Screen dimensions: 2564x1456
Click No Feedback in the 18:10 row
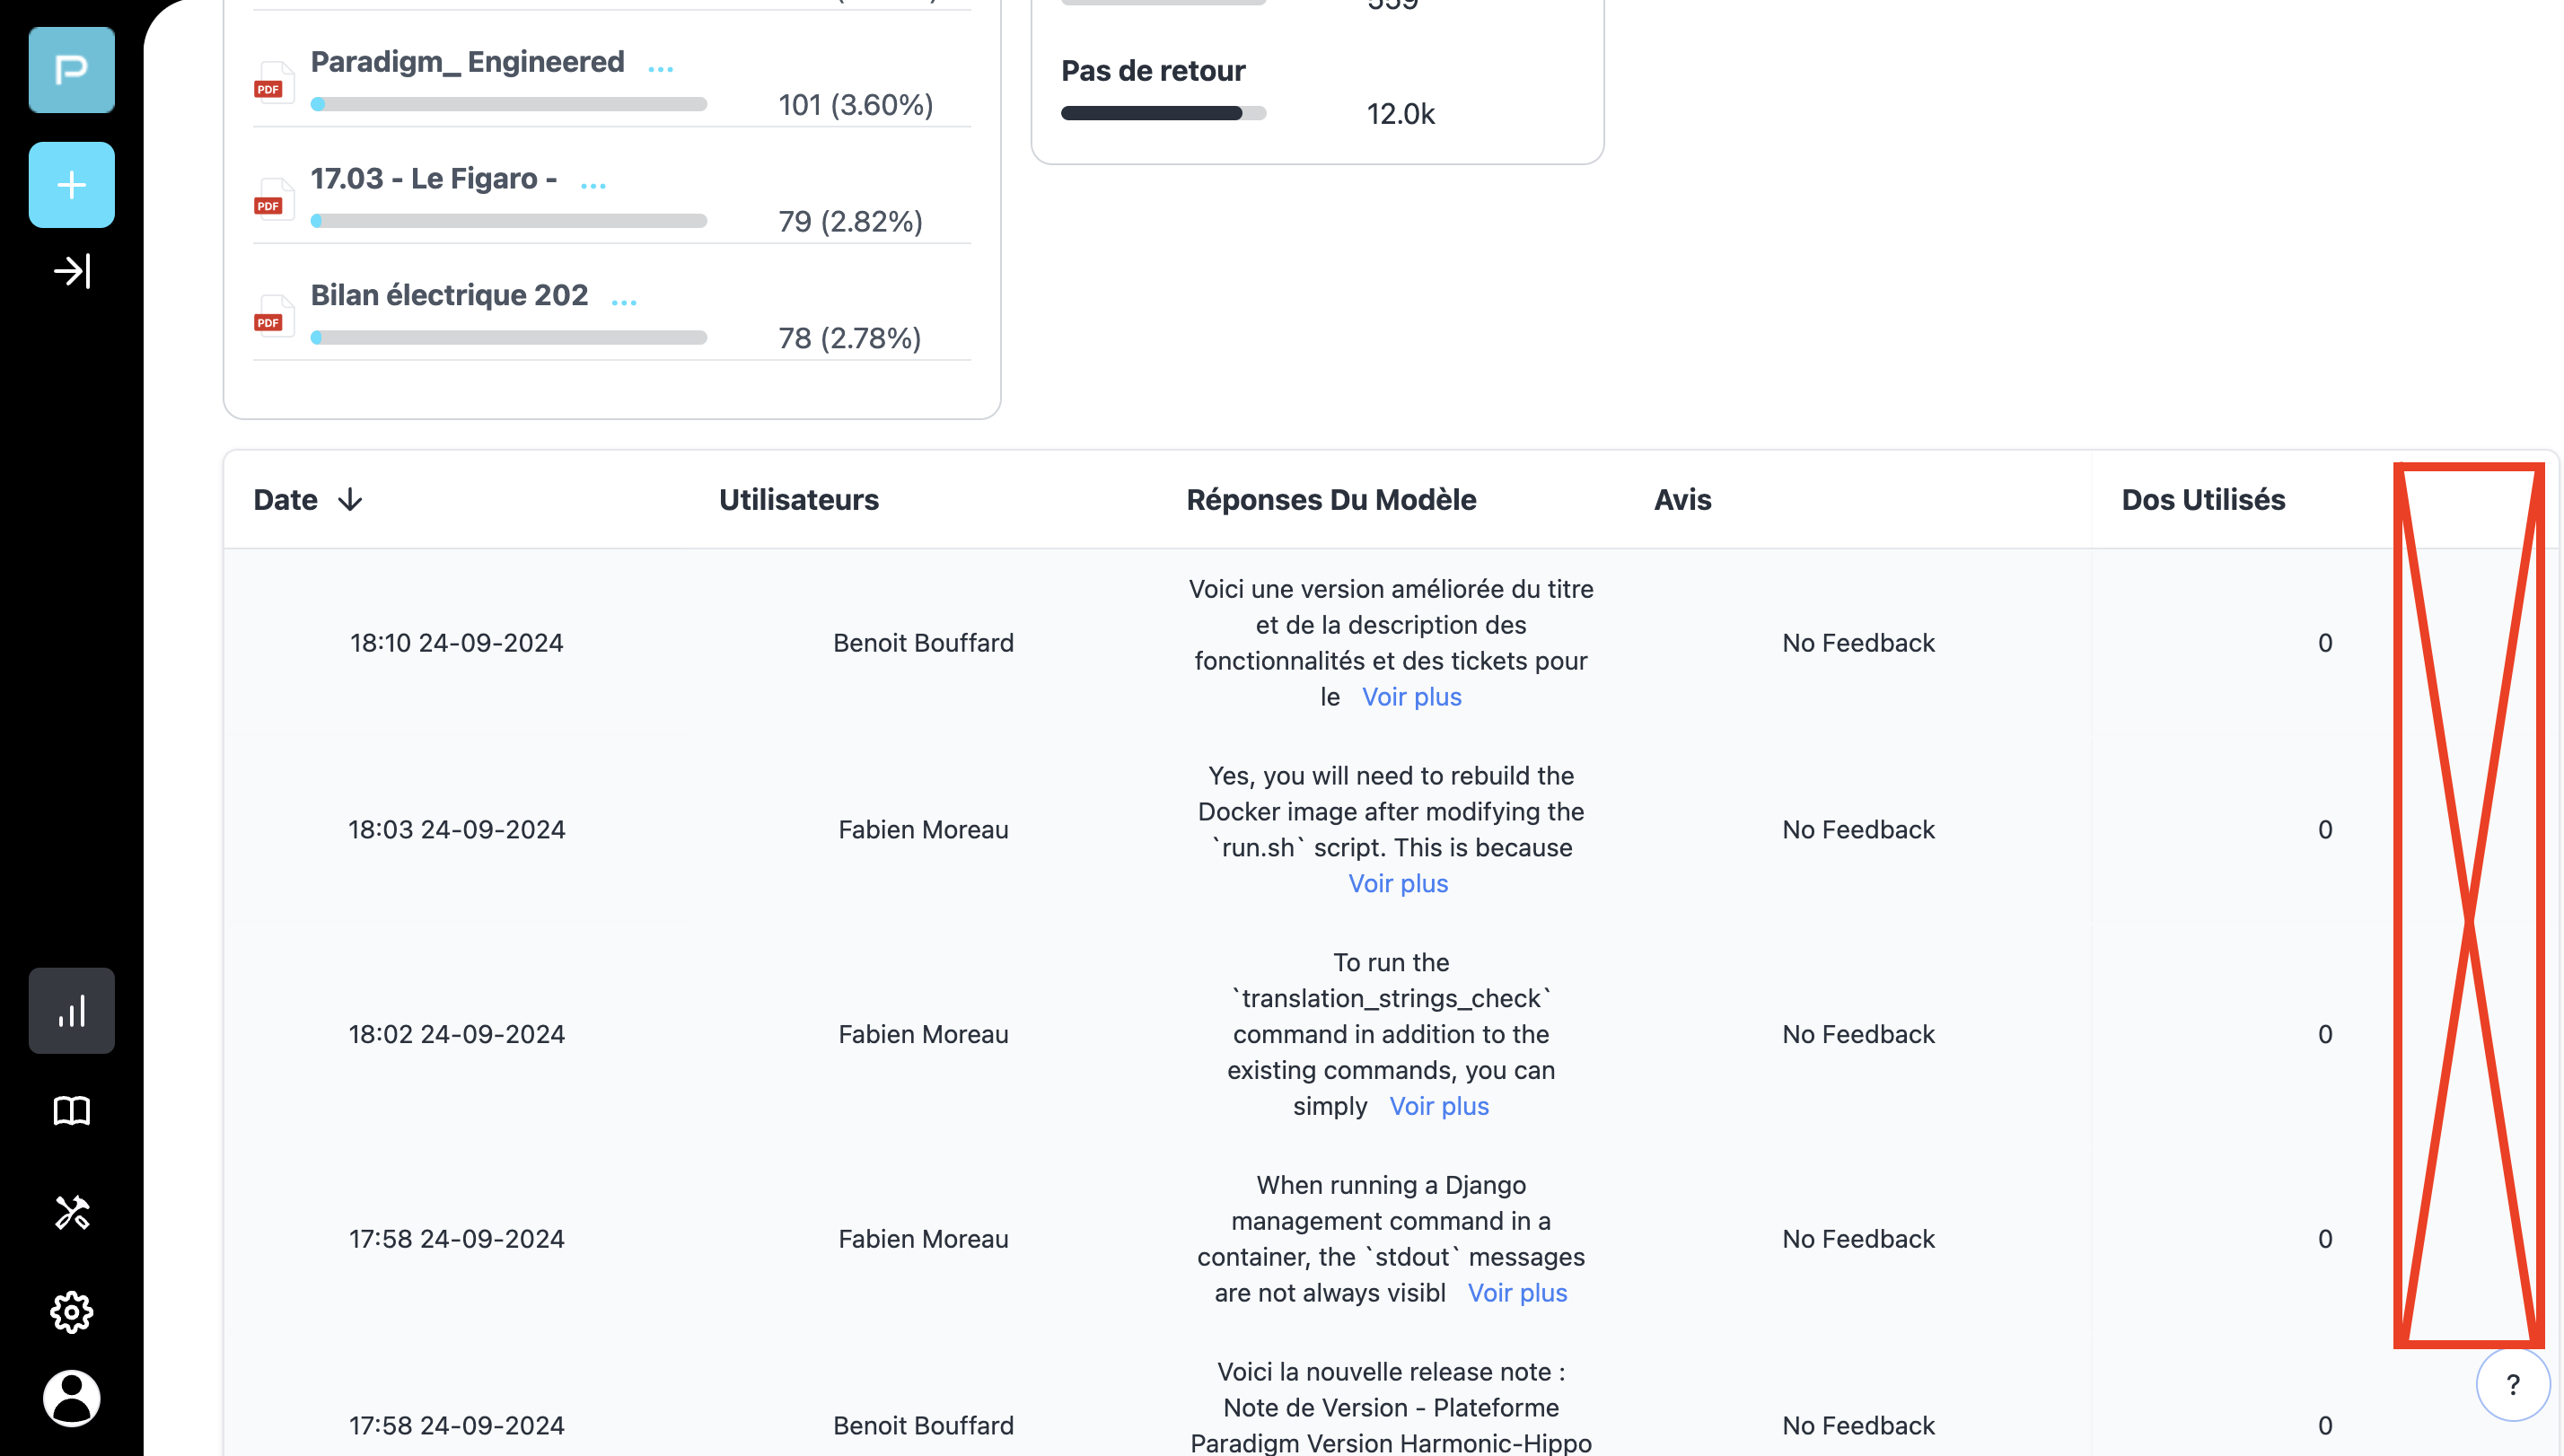[1858, 643]
